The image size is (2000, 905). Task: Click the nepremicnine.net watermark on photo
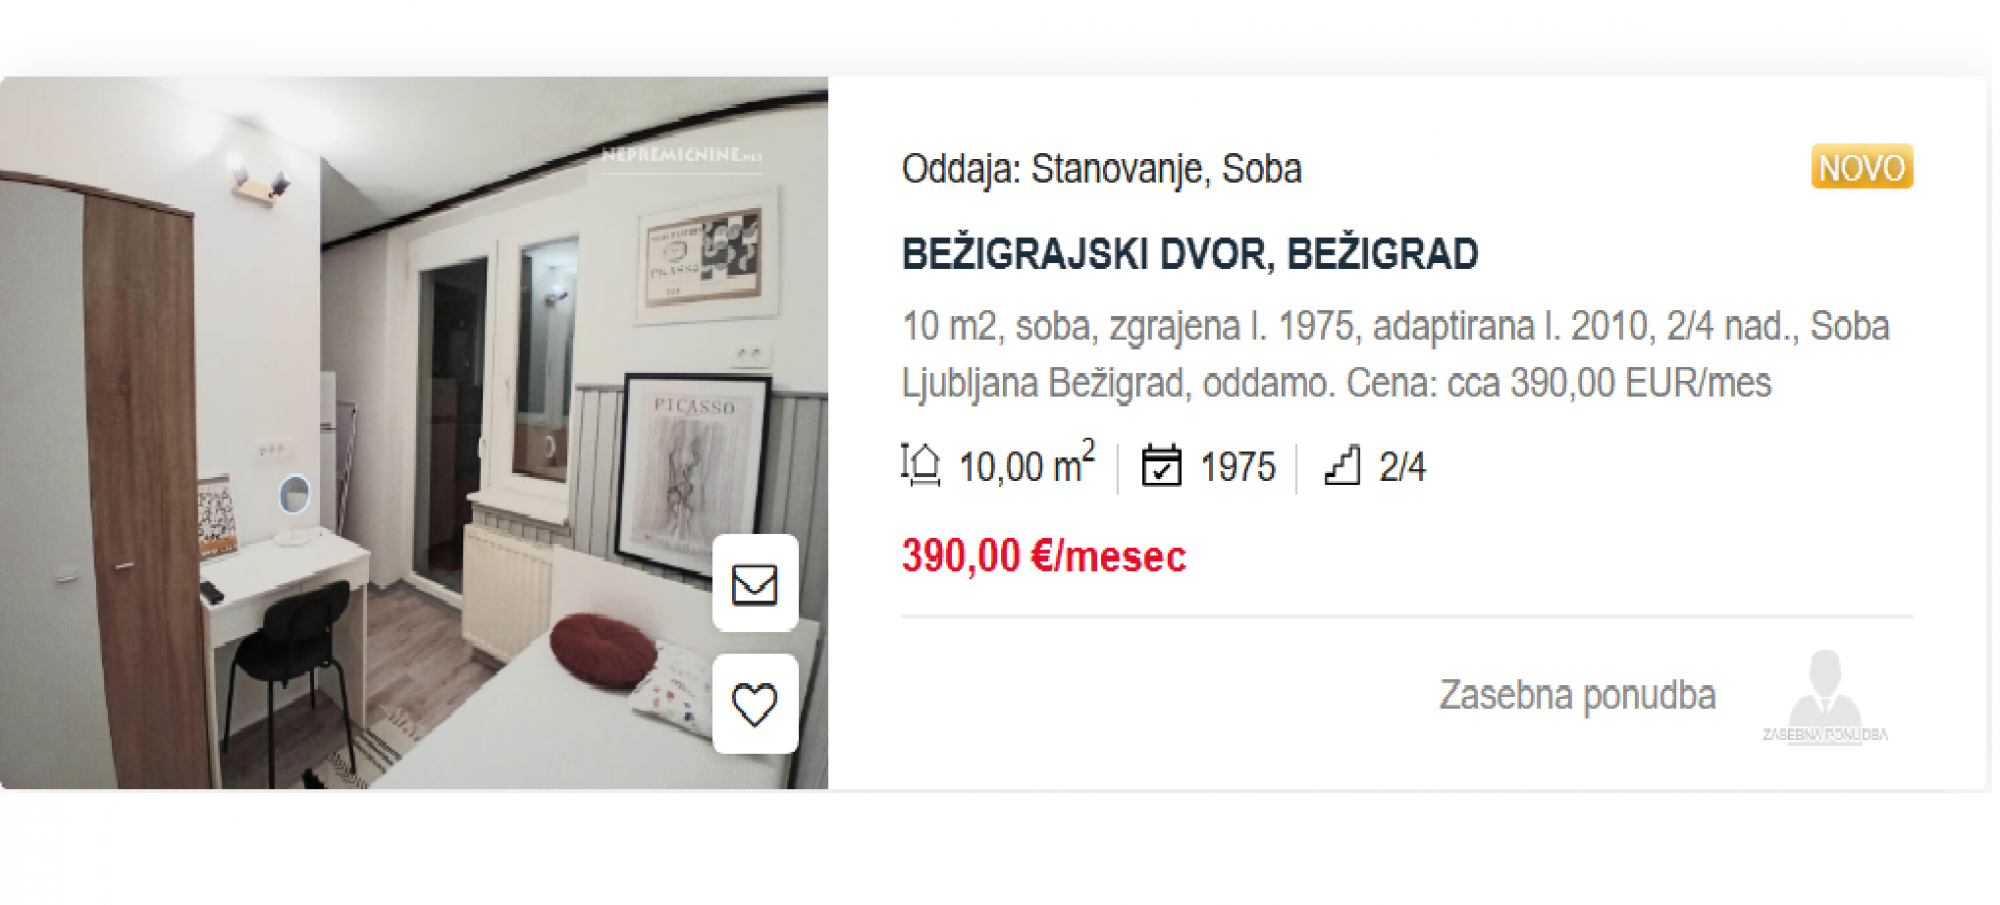(682, 155)
